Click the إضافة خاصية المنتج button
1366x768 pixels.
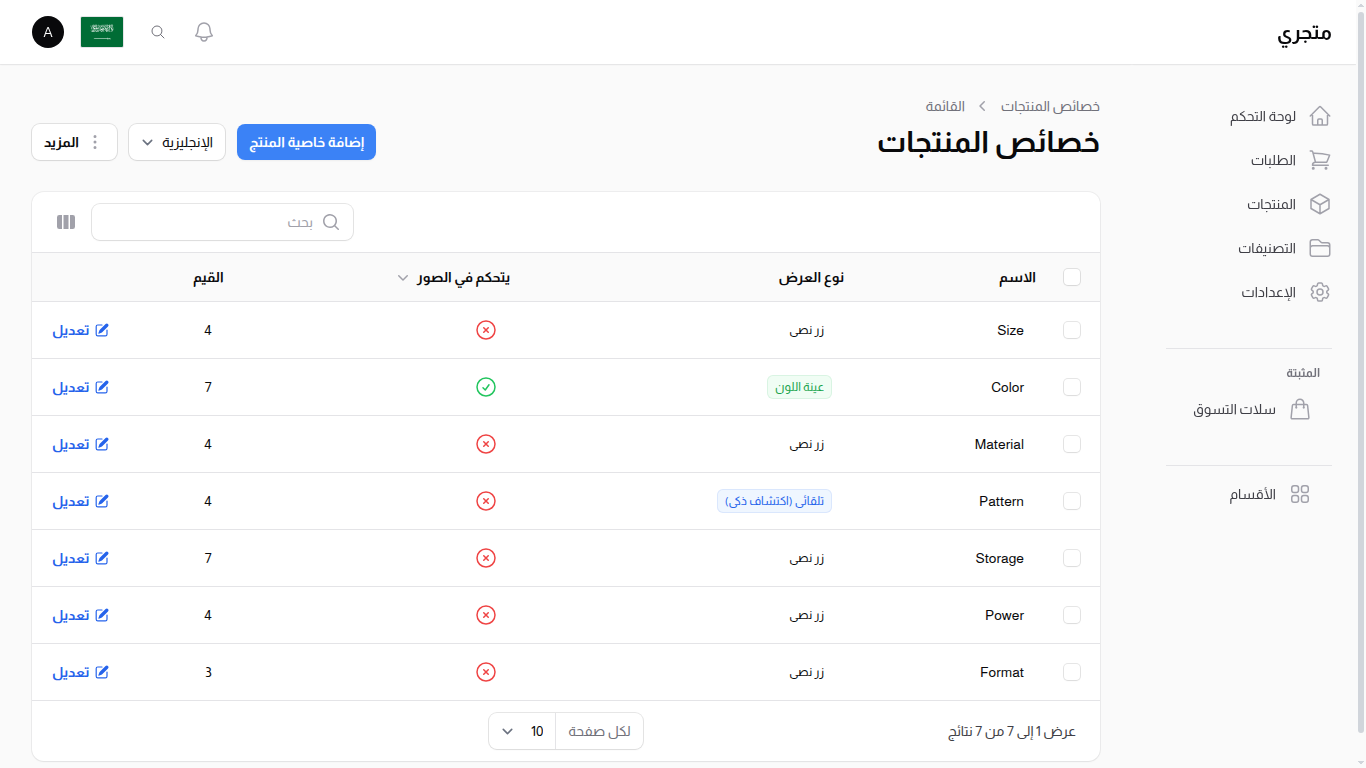(306, 142)
